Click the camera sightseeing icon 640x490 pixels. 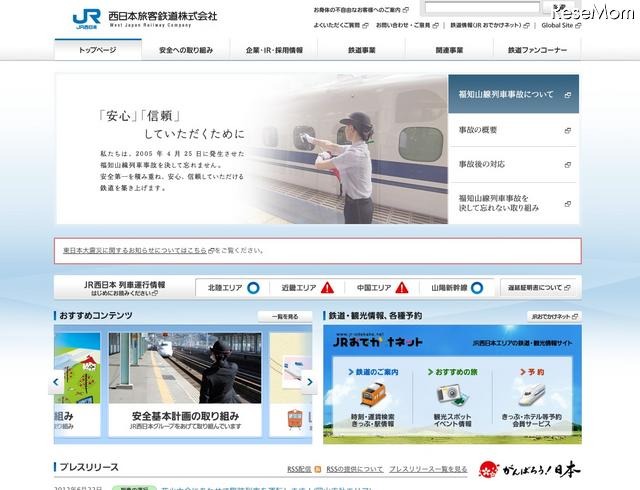[452, 395]
